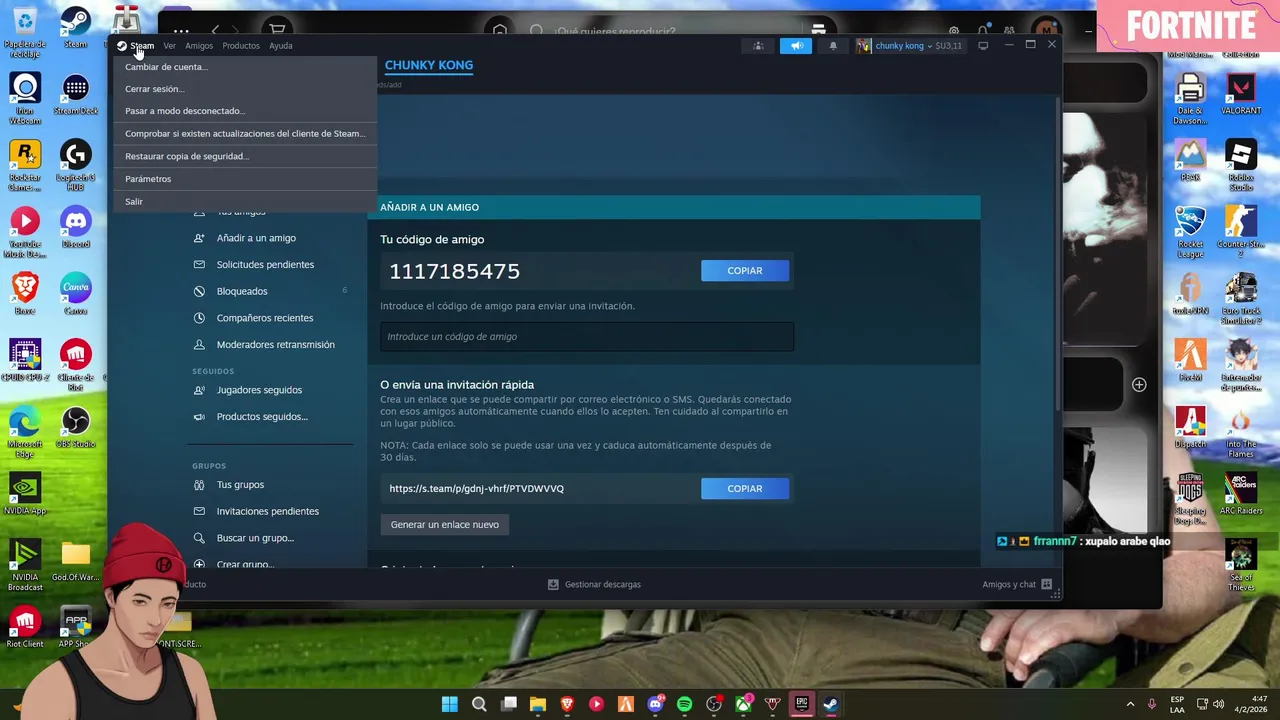Open the Rocket League desktop shortcut
Viewport: 1280px width, 720px height.
[x=1190, y=232]
